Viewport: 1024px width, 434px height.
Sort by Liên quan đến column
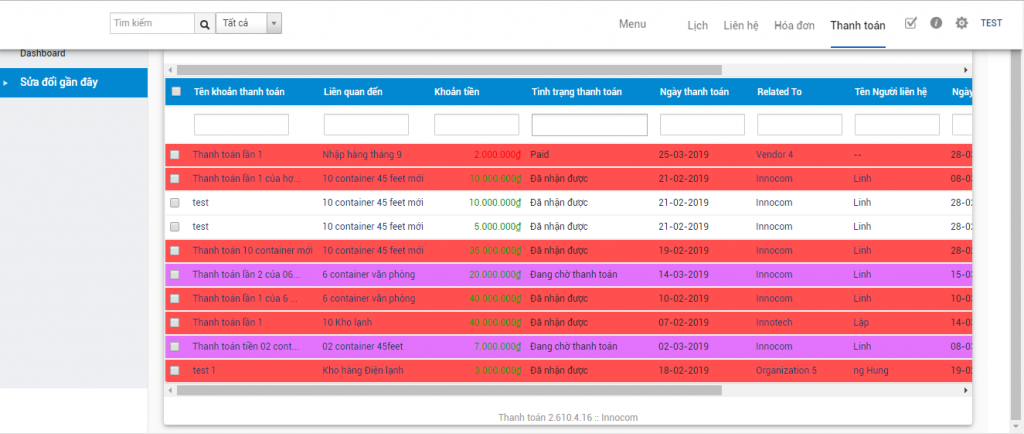pos(353,92)
